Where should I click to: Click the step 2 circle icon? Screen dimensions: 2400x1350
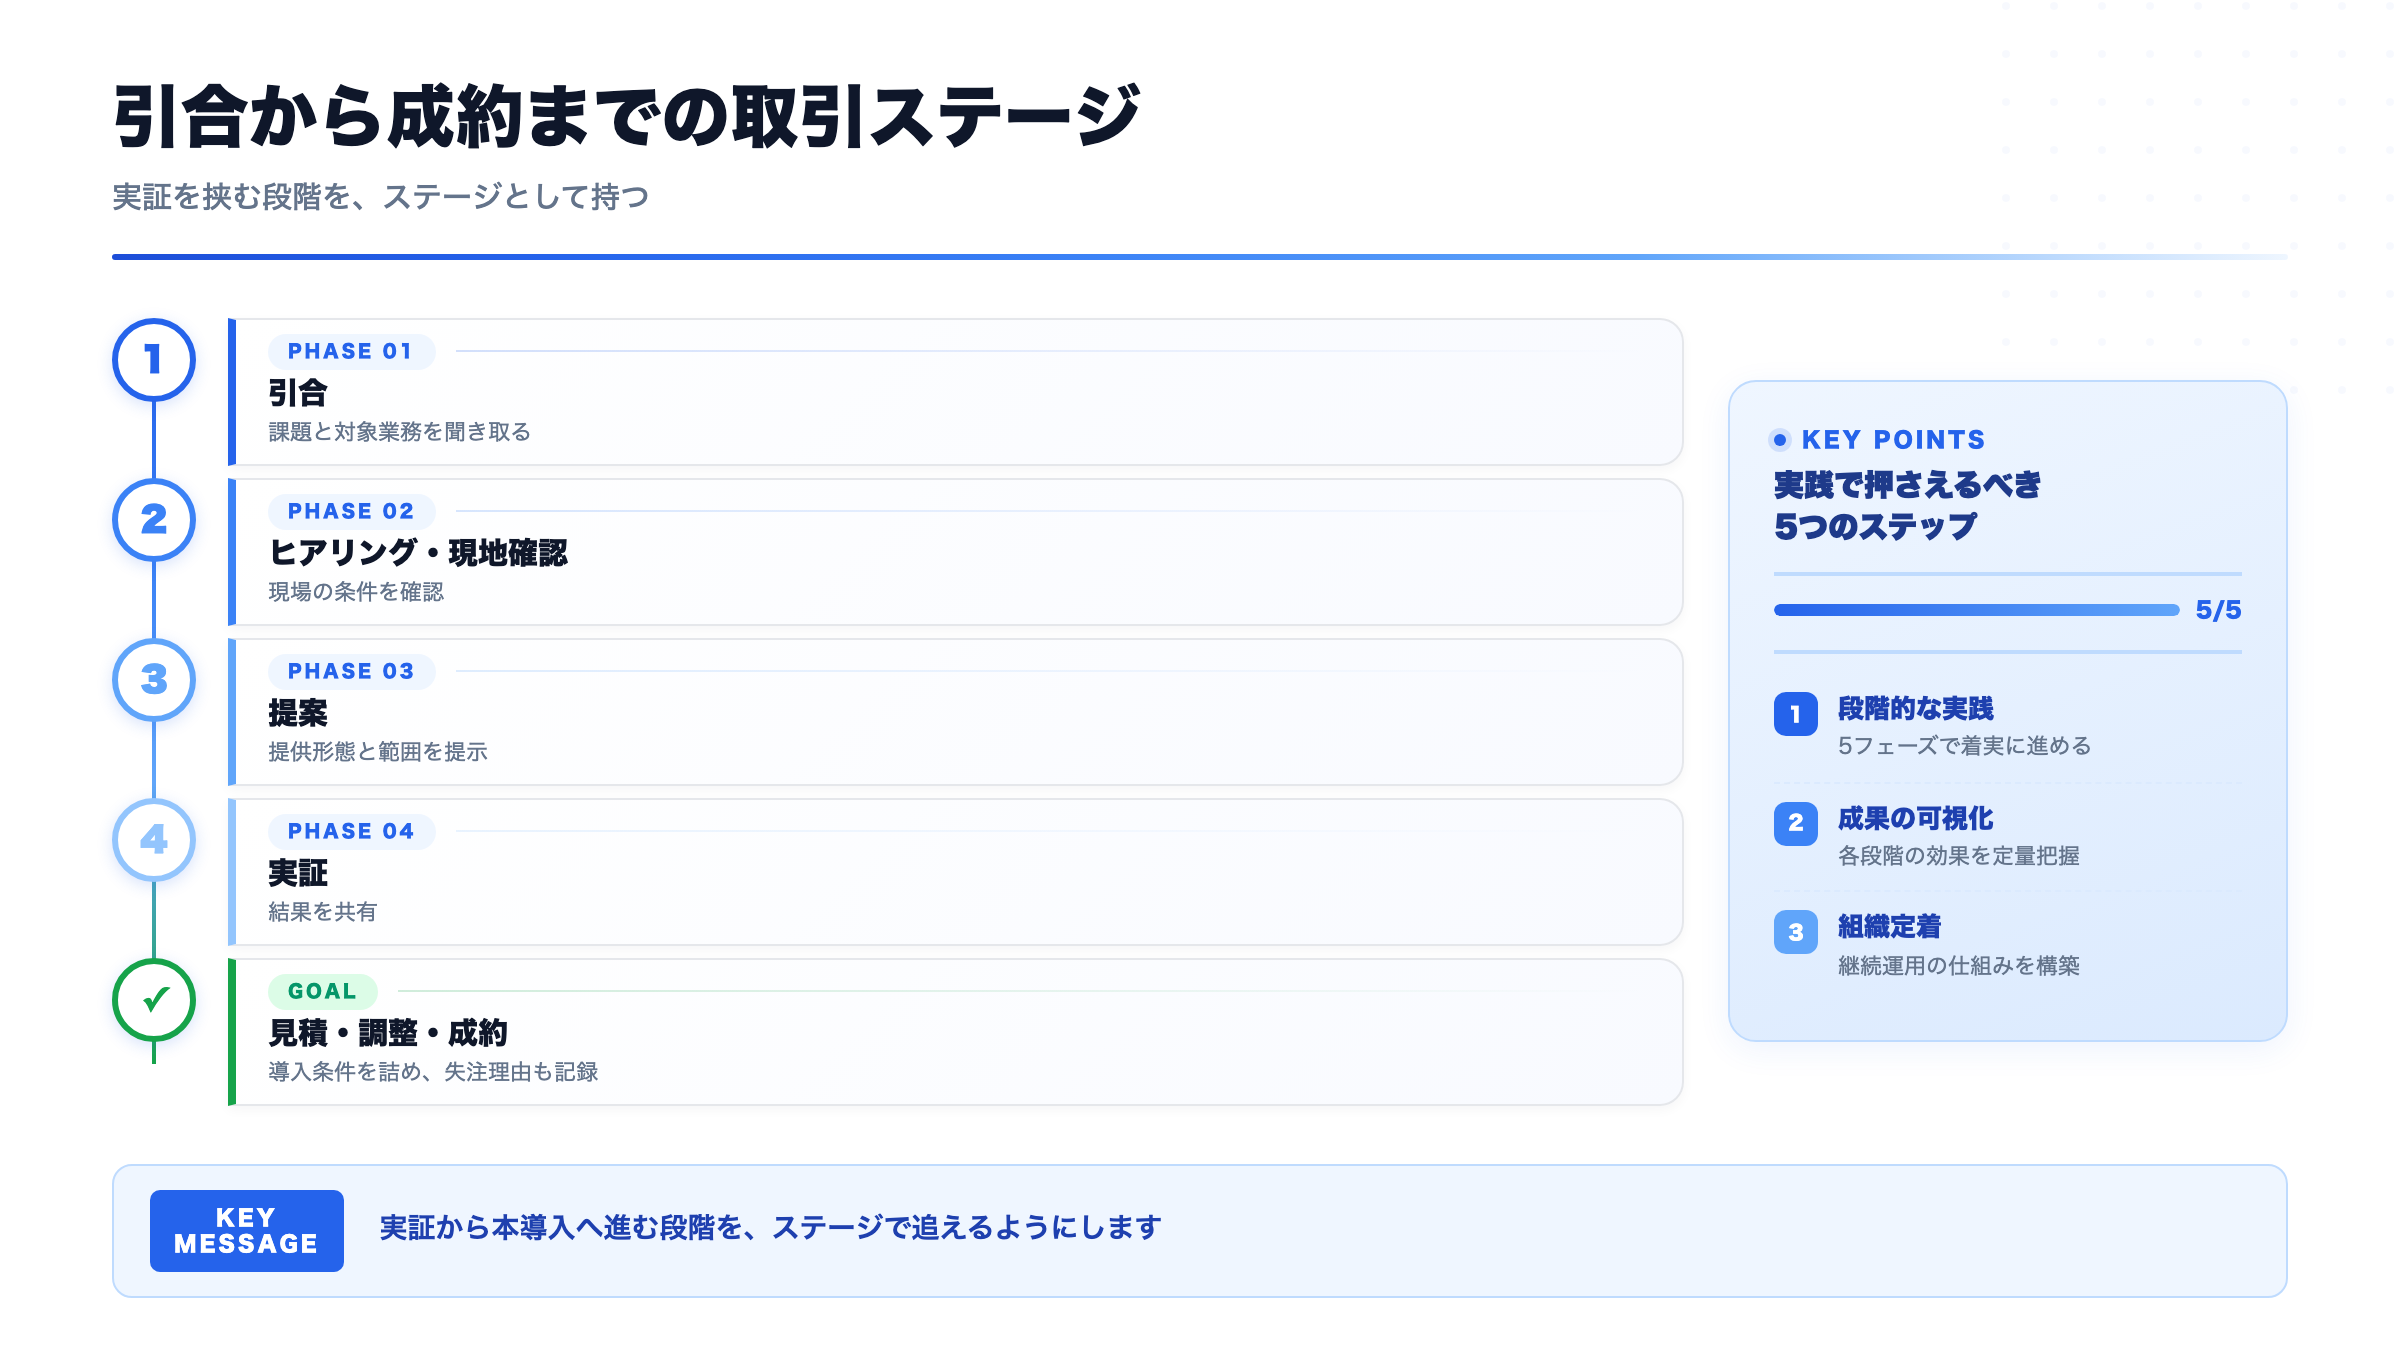tap(154, 520)
